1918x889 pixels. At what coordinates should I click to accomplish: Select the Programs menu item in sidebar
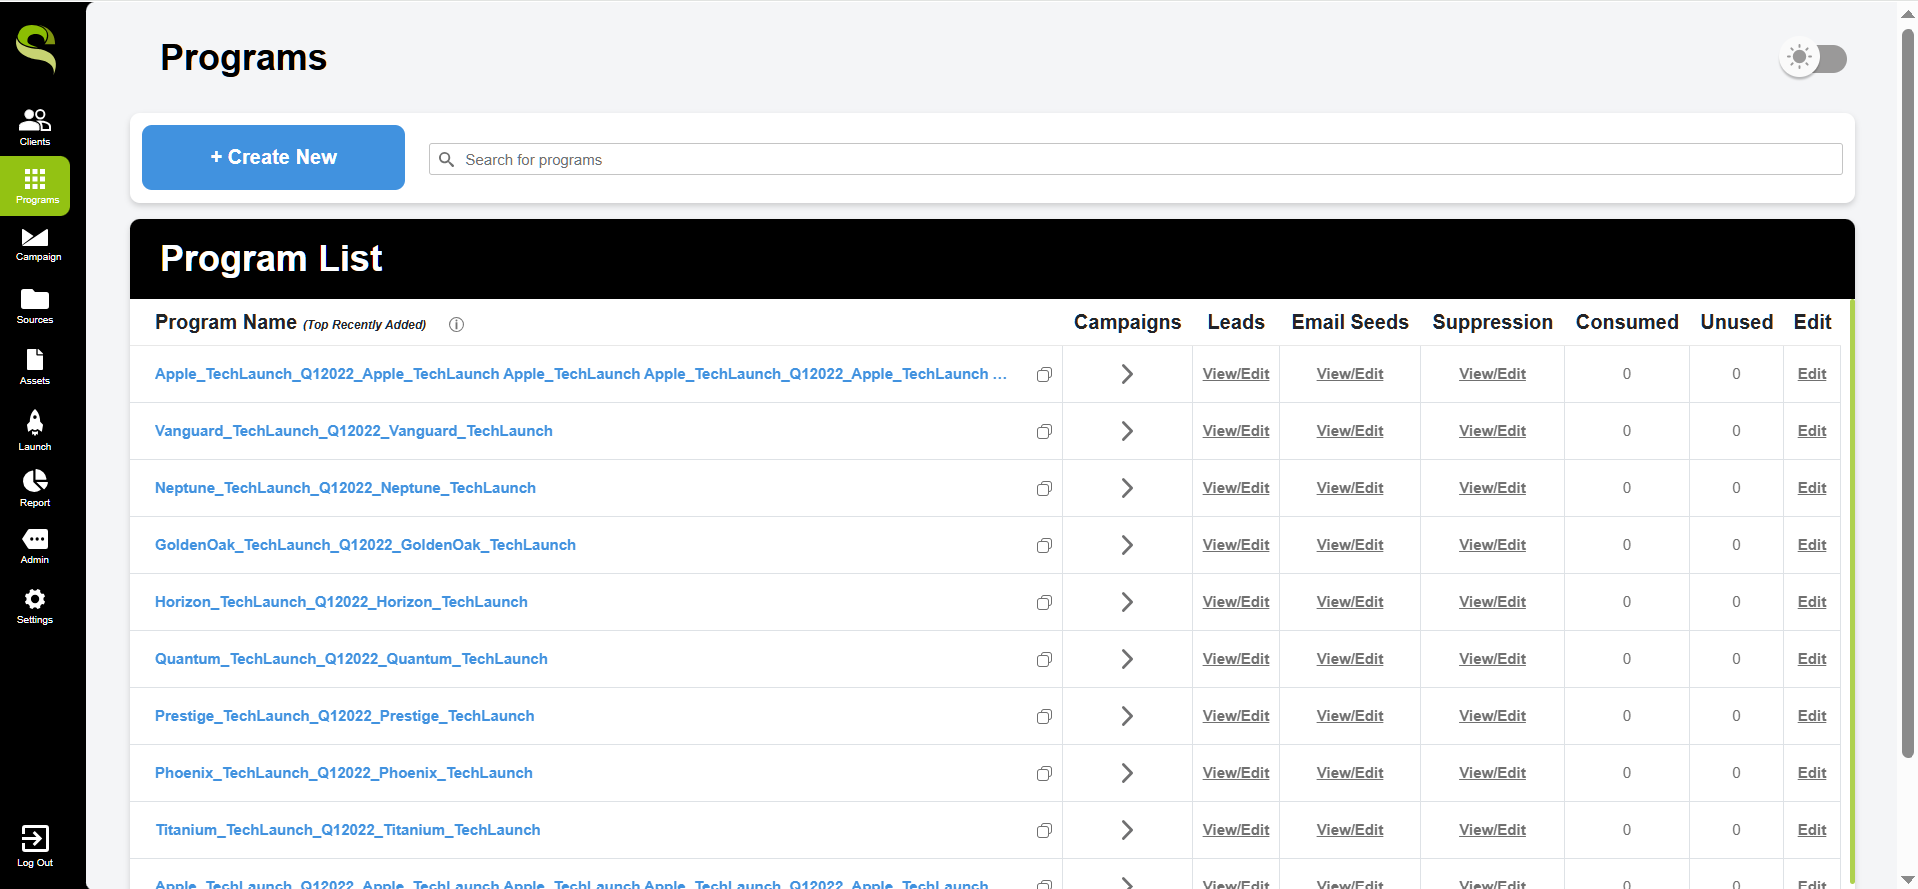tap(36, 186)
